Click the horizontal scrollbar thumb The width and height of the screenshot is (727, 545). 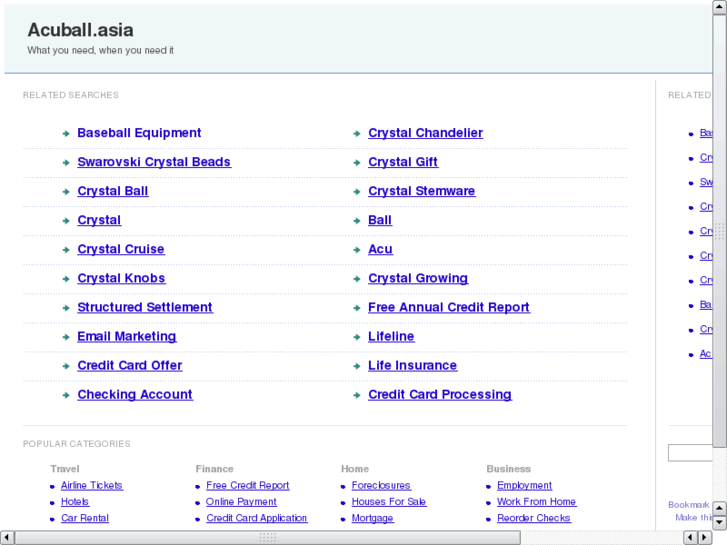point(268,538)
